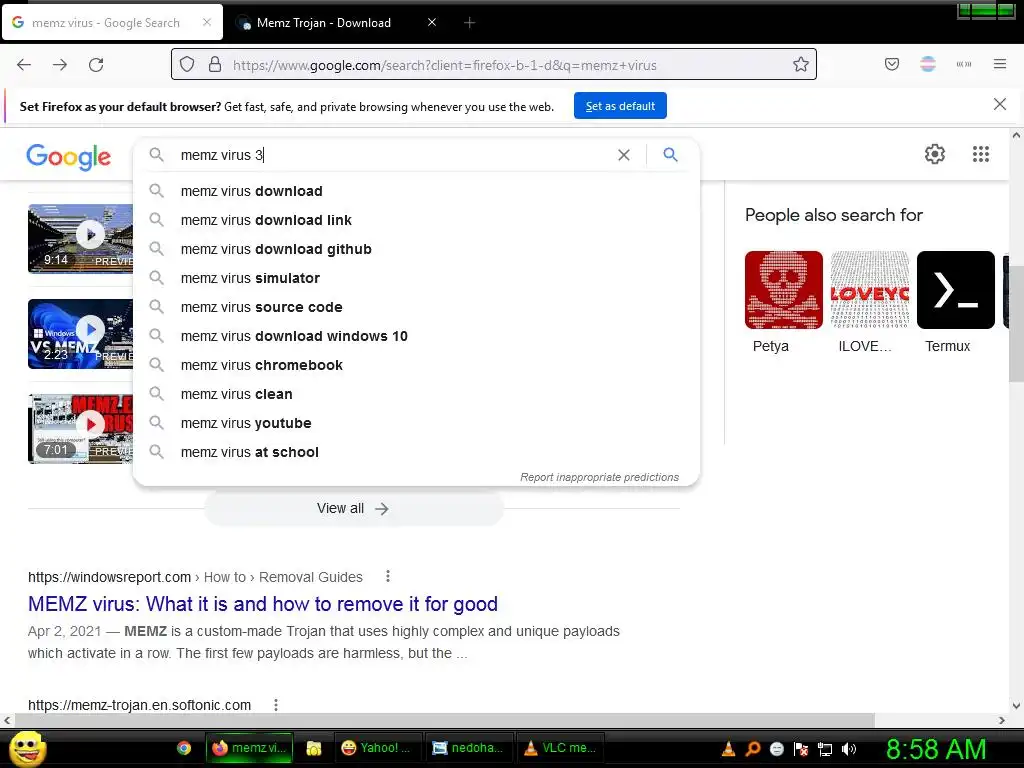The image size is (1024, 768).
Task: Open the smiley-face Start button
Action: click(27, 748)
